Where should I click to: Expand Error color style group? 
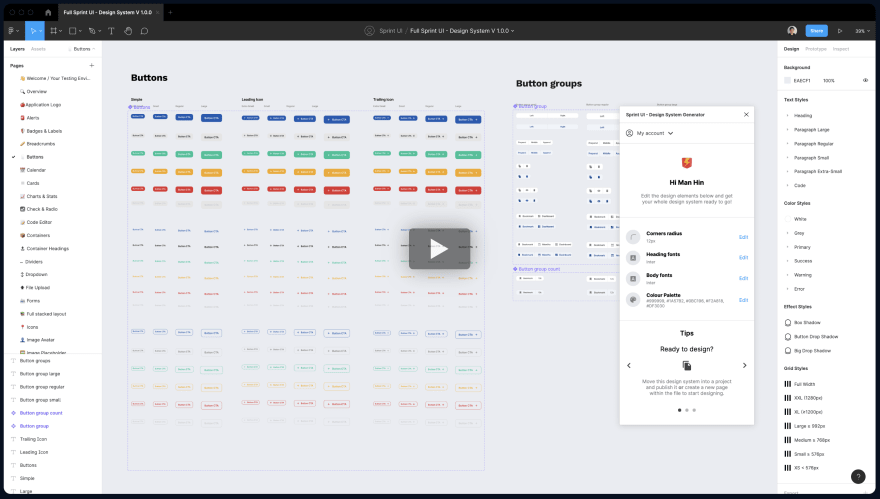(x=787, y=289)
